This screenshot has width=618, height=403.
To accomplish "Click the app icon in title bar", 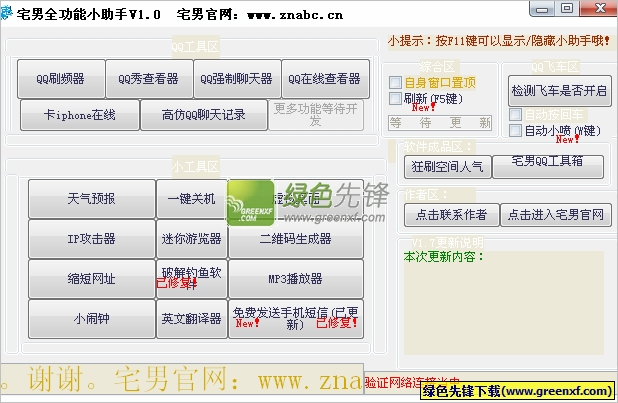I will coord(7,13).
